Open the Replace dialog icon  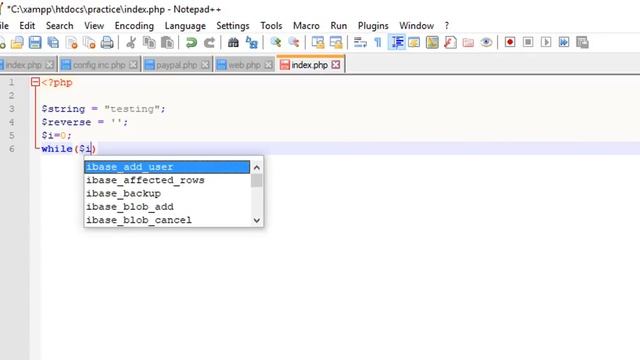click(x=251, y=42)
